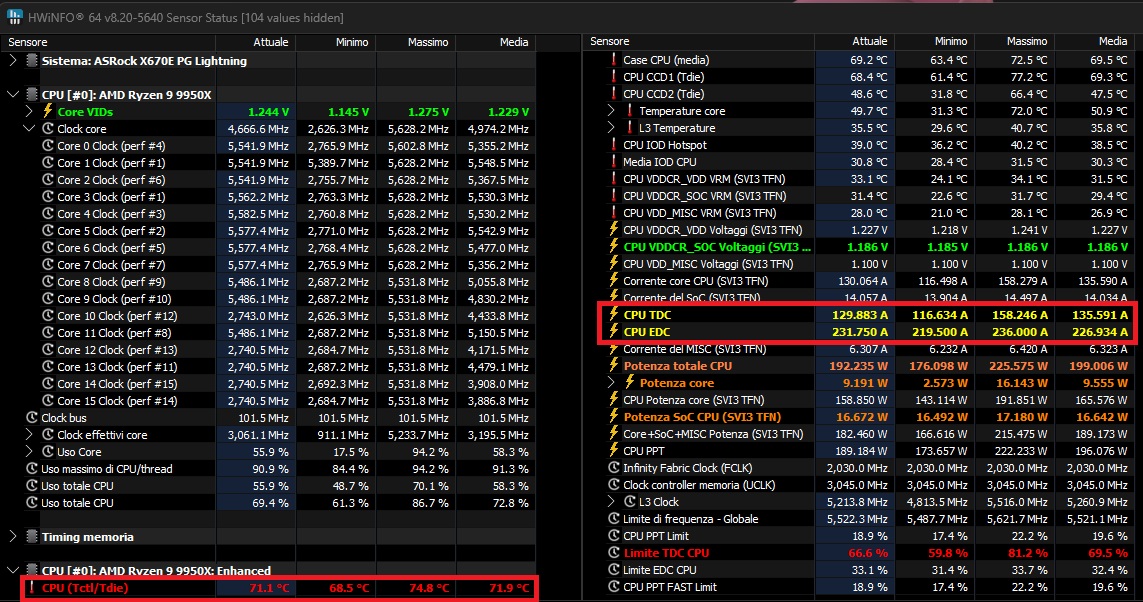
Task: Click lightning icon of CPU VDDCR_VDD Voltaggi
Action: pyautogui.click(x=614, y=230)
